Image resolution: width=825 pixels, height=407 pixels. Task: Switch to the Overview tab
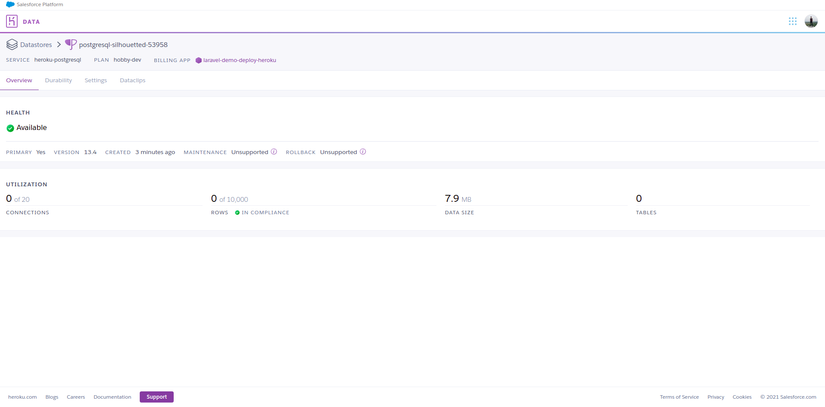[19, 80]
